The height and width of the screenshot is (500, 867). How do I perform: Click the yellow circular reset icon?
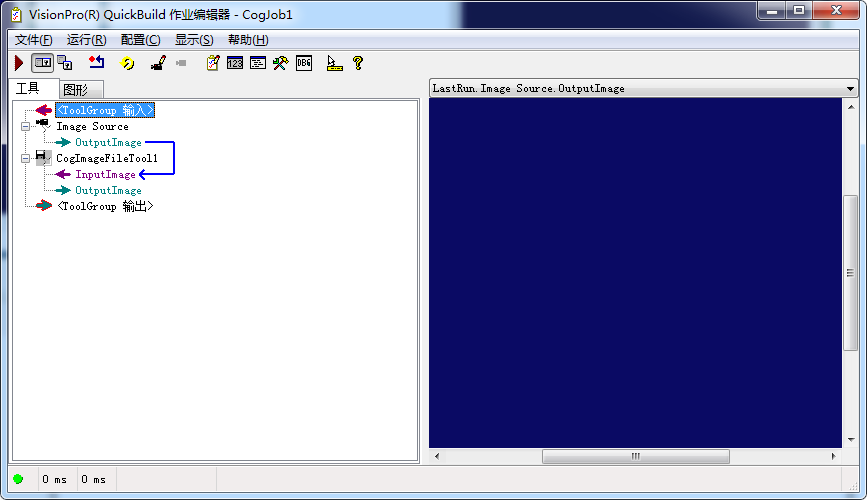click(127, 63)
